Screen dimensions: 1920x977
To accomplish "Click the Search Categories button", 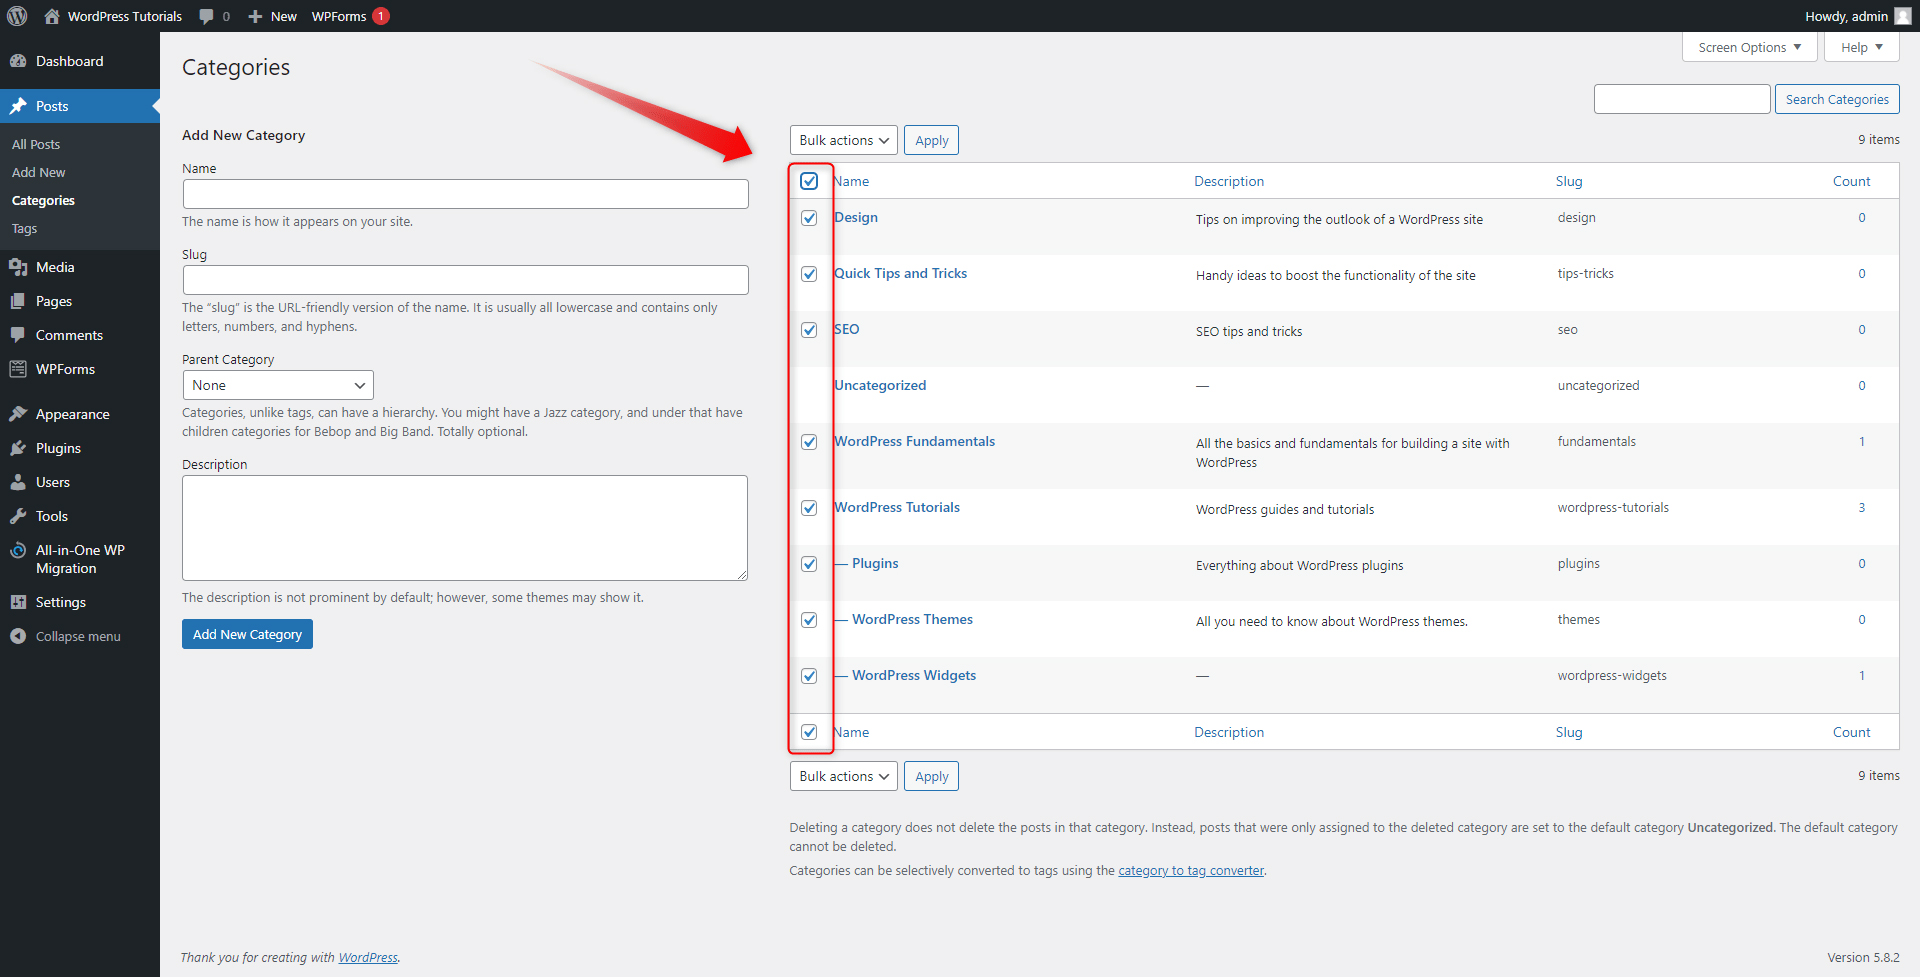I will 1837,99.
